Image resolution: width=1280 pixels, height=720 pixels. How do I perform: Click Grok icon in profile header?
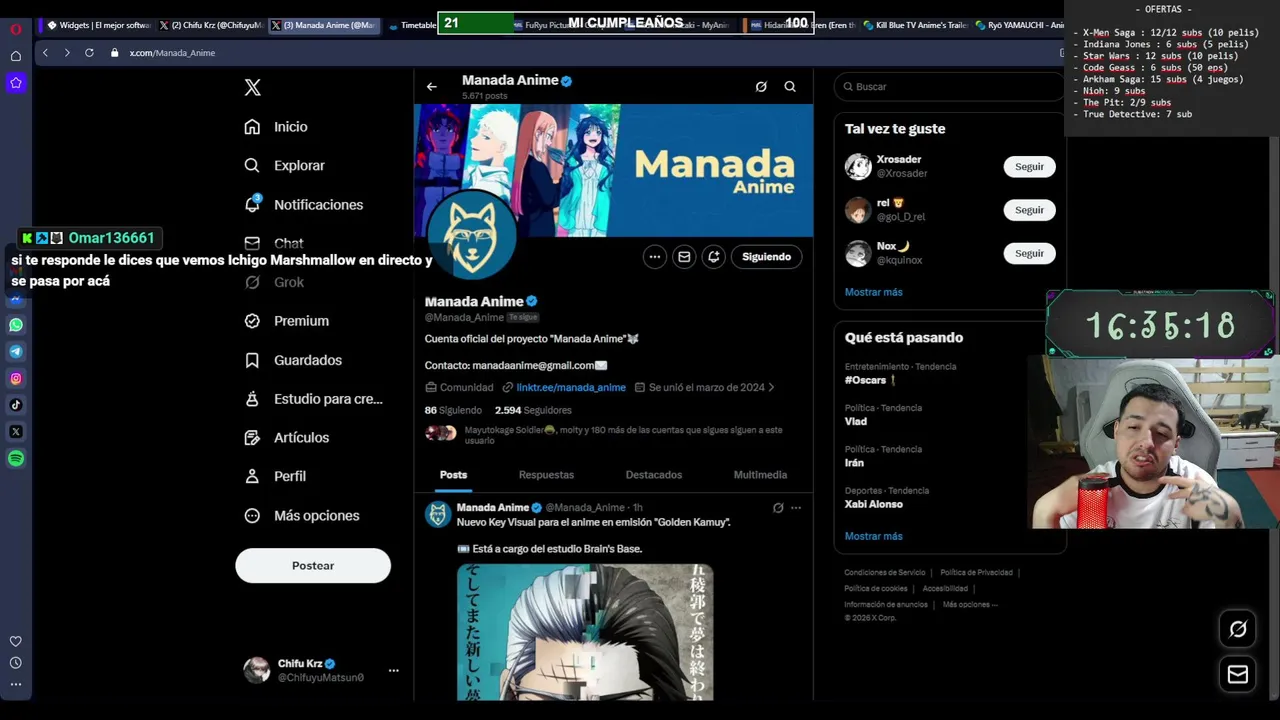[761, 87]
